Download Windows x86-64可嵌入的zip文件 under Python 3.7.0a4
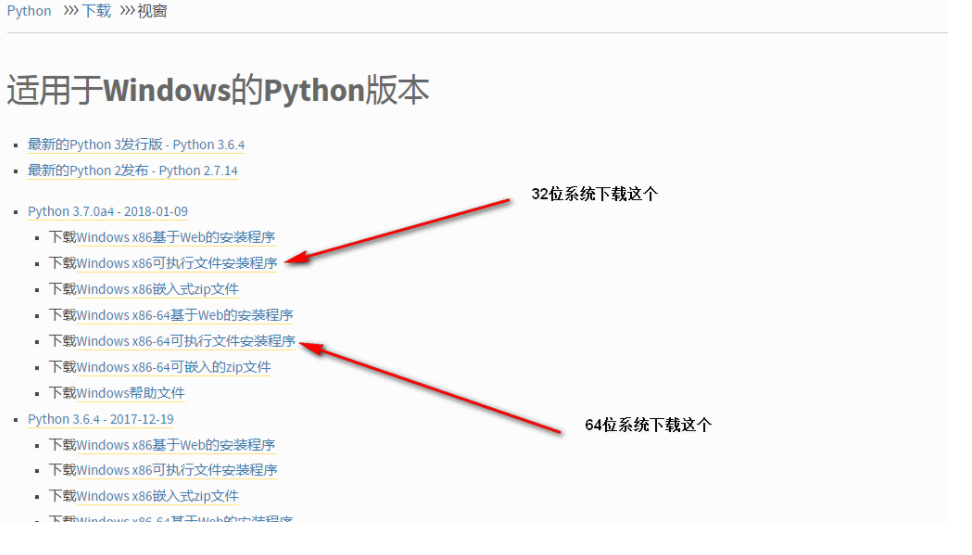The image size is (972, 555). point(174,368)
